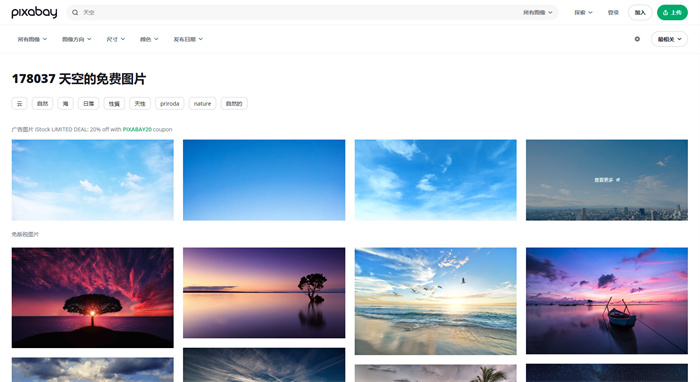Open boat on purple water photo
Screen dimensions: 700x382
pos(607,301)
